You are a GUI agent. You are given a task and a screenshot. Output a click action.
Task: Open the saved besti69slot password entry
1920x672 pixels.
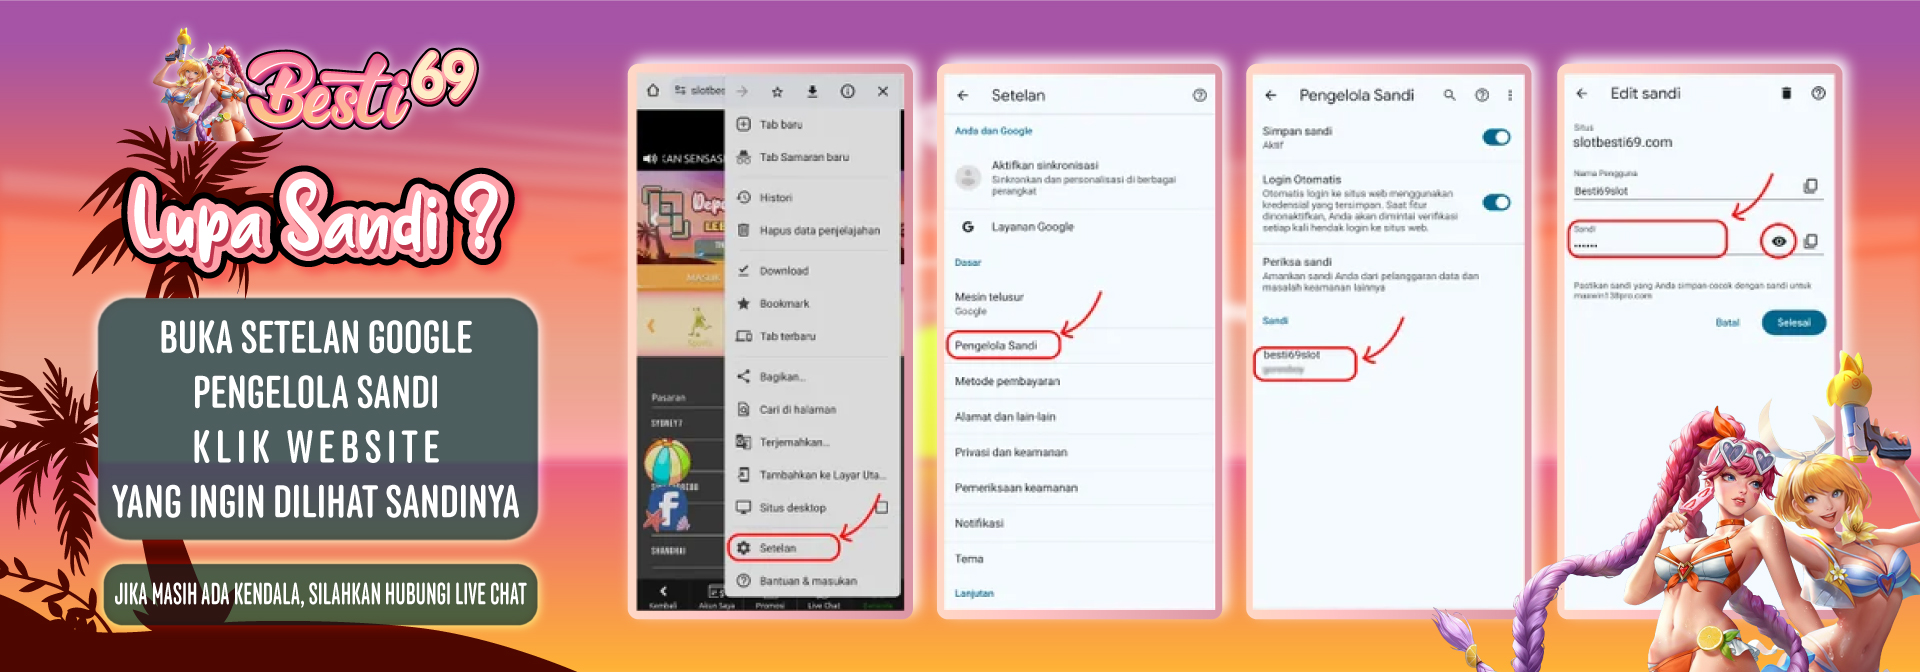pos(1305,363)
